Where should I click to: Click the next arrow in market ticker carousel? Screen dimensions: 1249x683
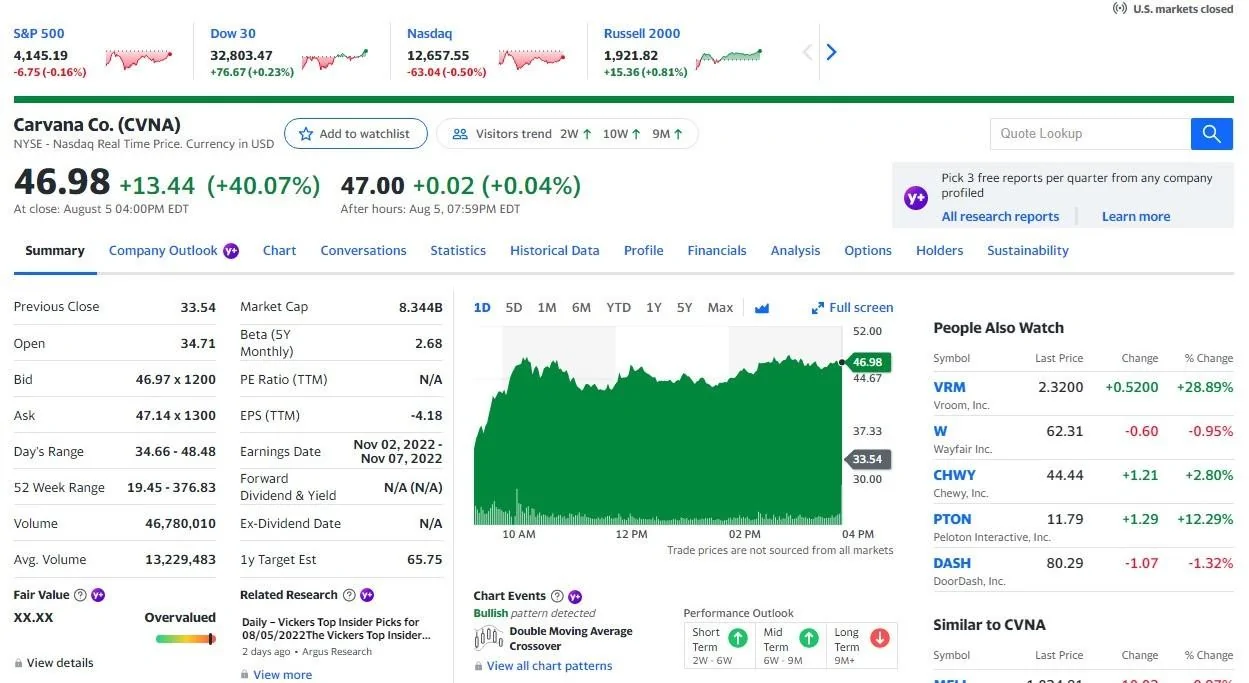pos(831,52)
